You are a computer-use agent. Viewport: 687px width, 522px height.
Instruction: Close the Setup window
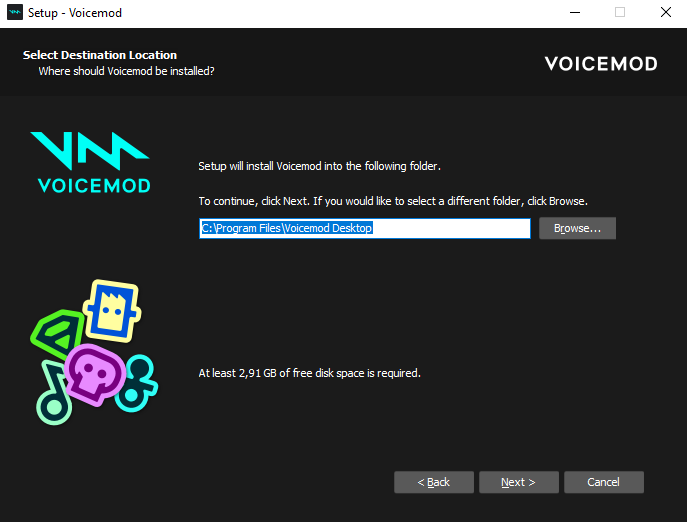(x=666, y=12)
